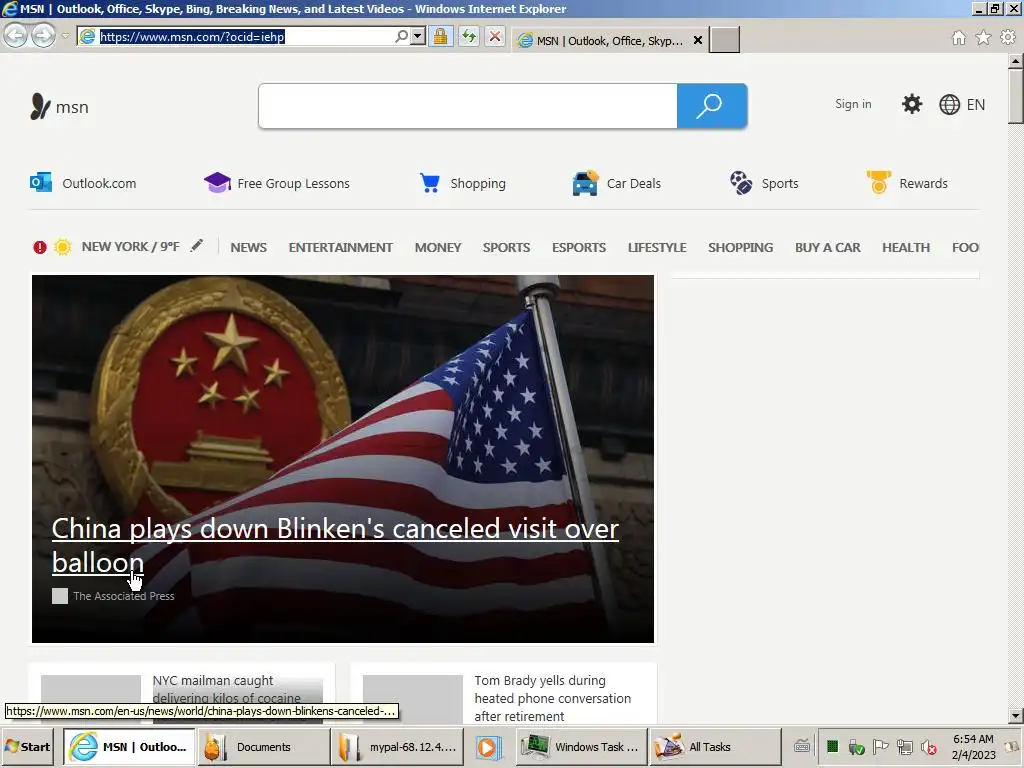This screenshot has height=768, width=1024.
Task: Open the ESPORTS section
Action: pos(579,248)
